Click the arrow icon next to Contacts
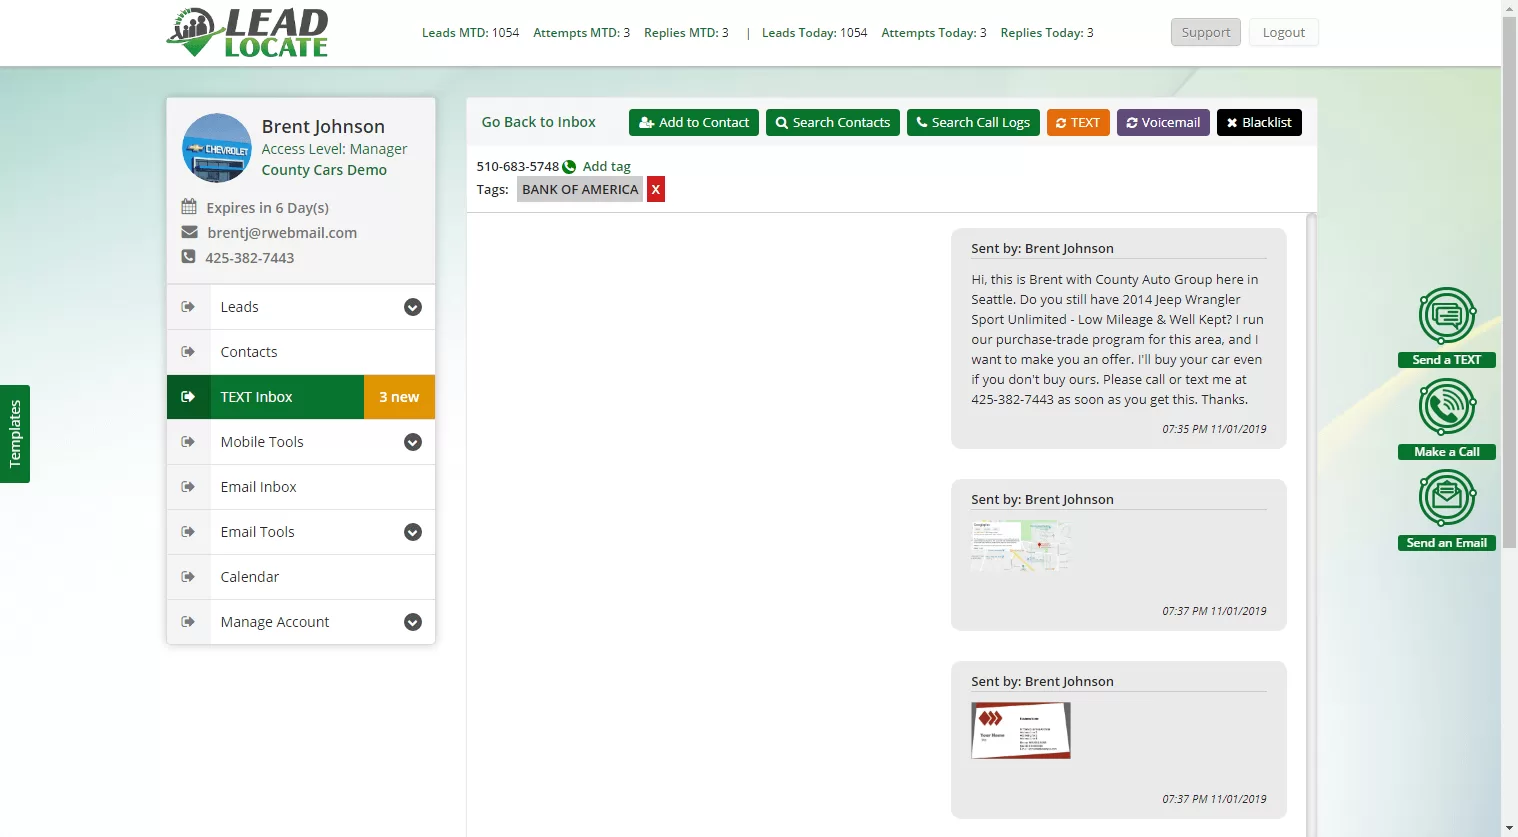Viewport: 1518px width, 837px height. point(188,352)
